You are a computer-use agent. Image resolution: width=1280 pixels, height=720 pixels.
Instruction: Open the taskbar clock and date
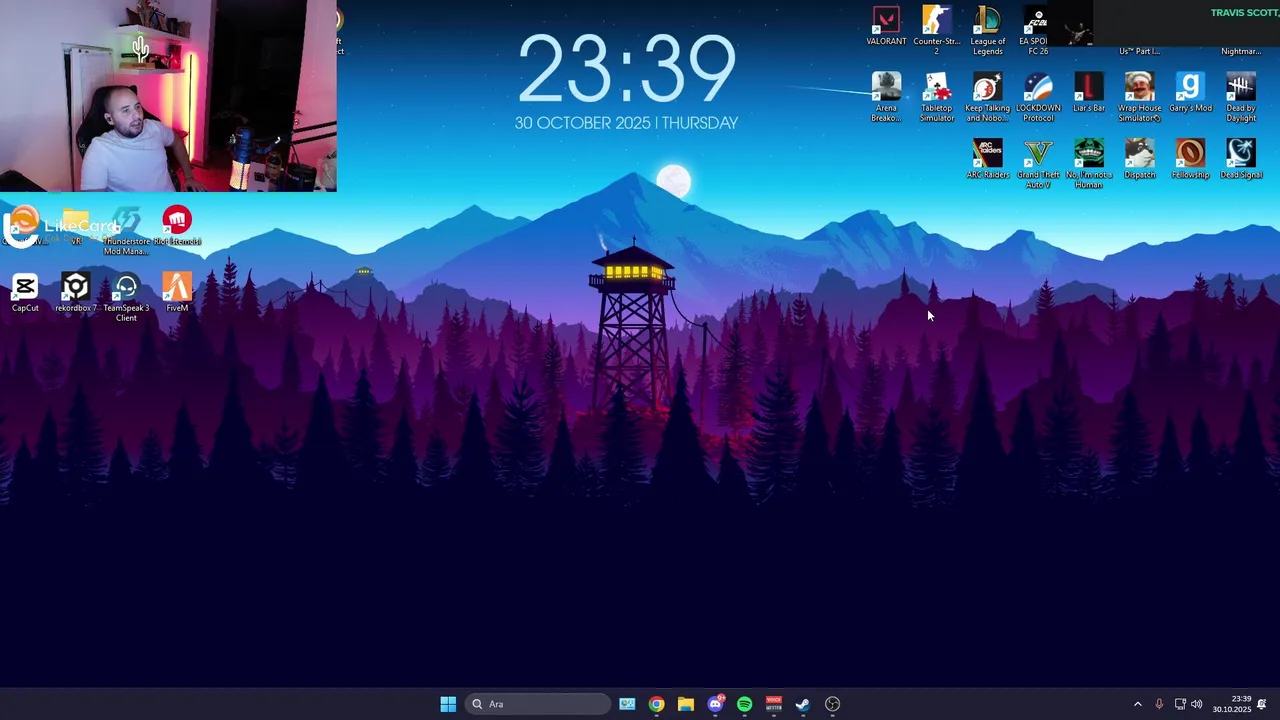(1232, 704)
